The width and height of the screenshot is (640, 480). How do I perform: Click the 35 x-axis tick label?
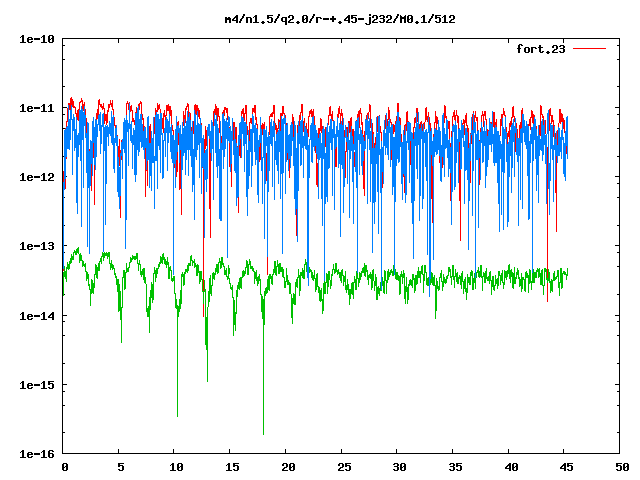pyautogui.click(x=456, y=467)
